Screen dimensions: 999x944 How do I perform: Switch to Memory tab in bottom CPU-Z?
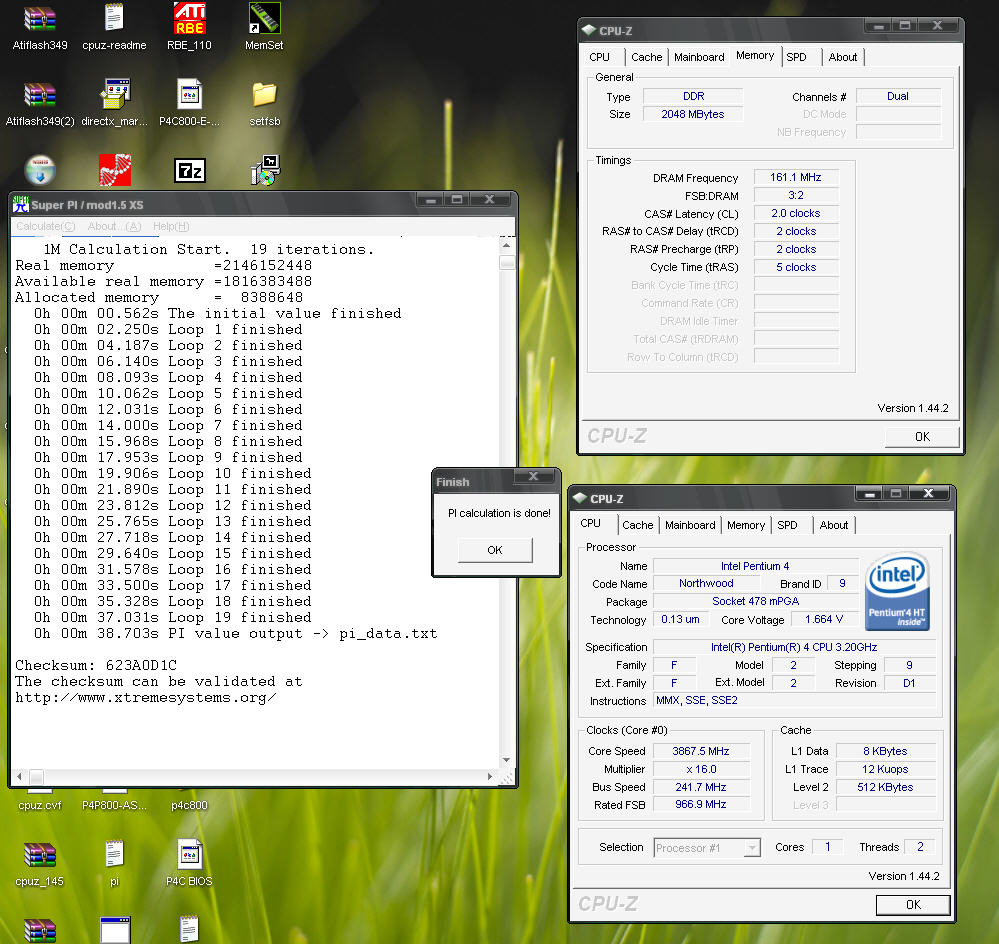tap(745, 525)
